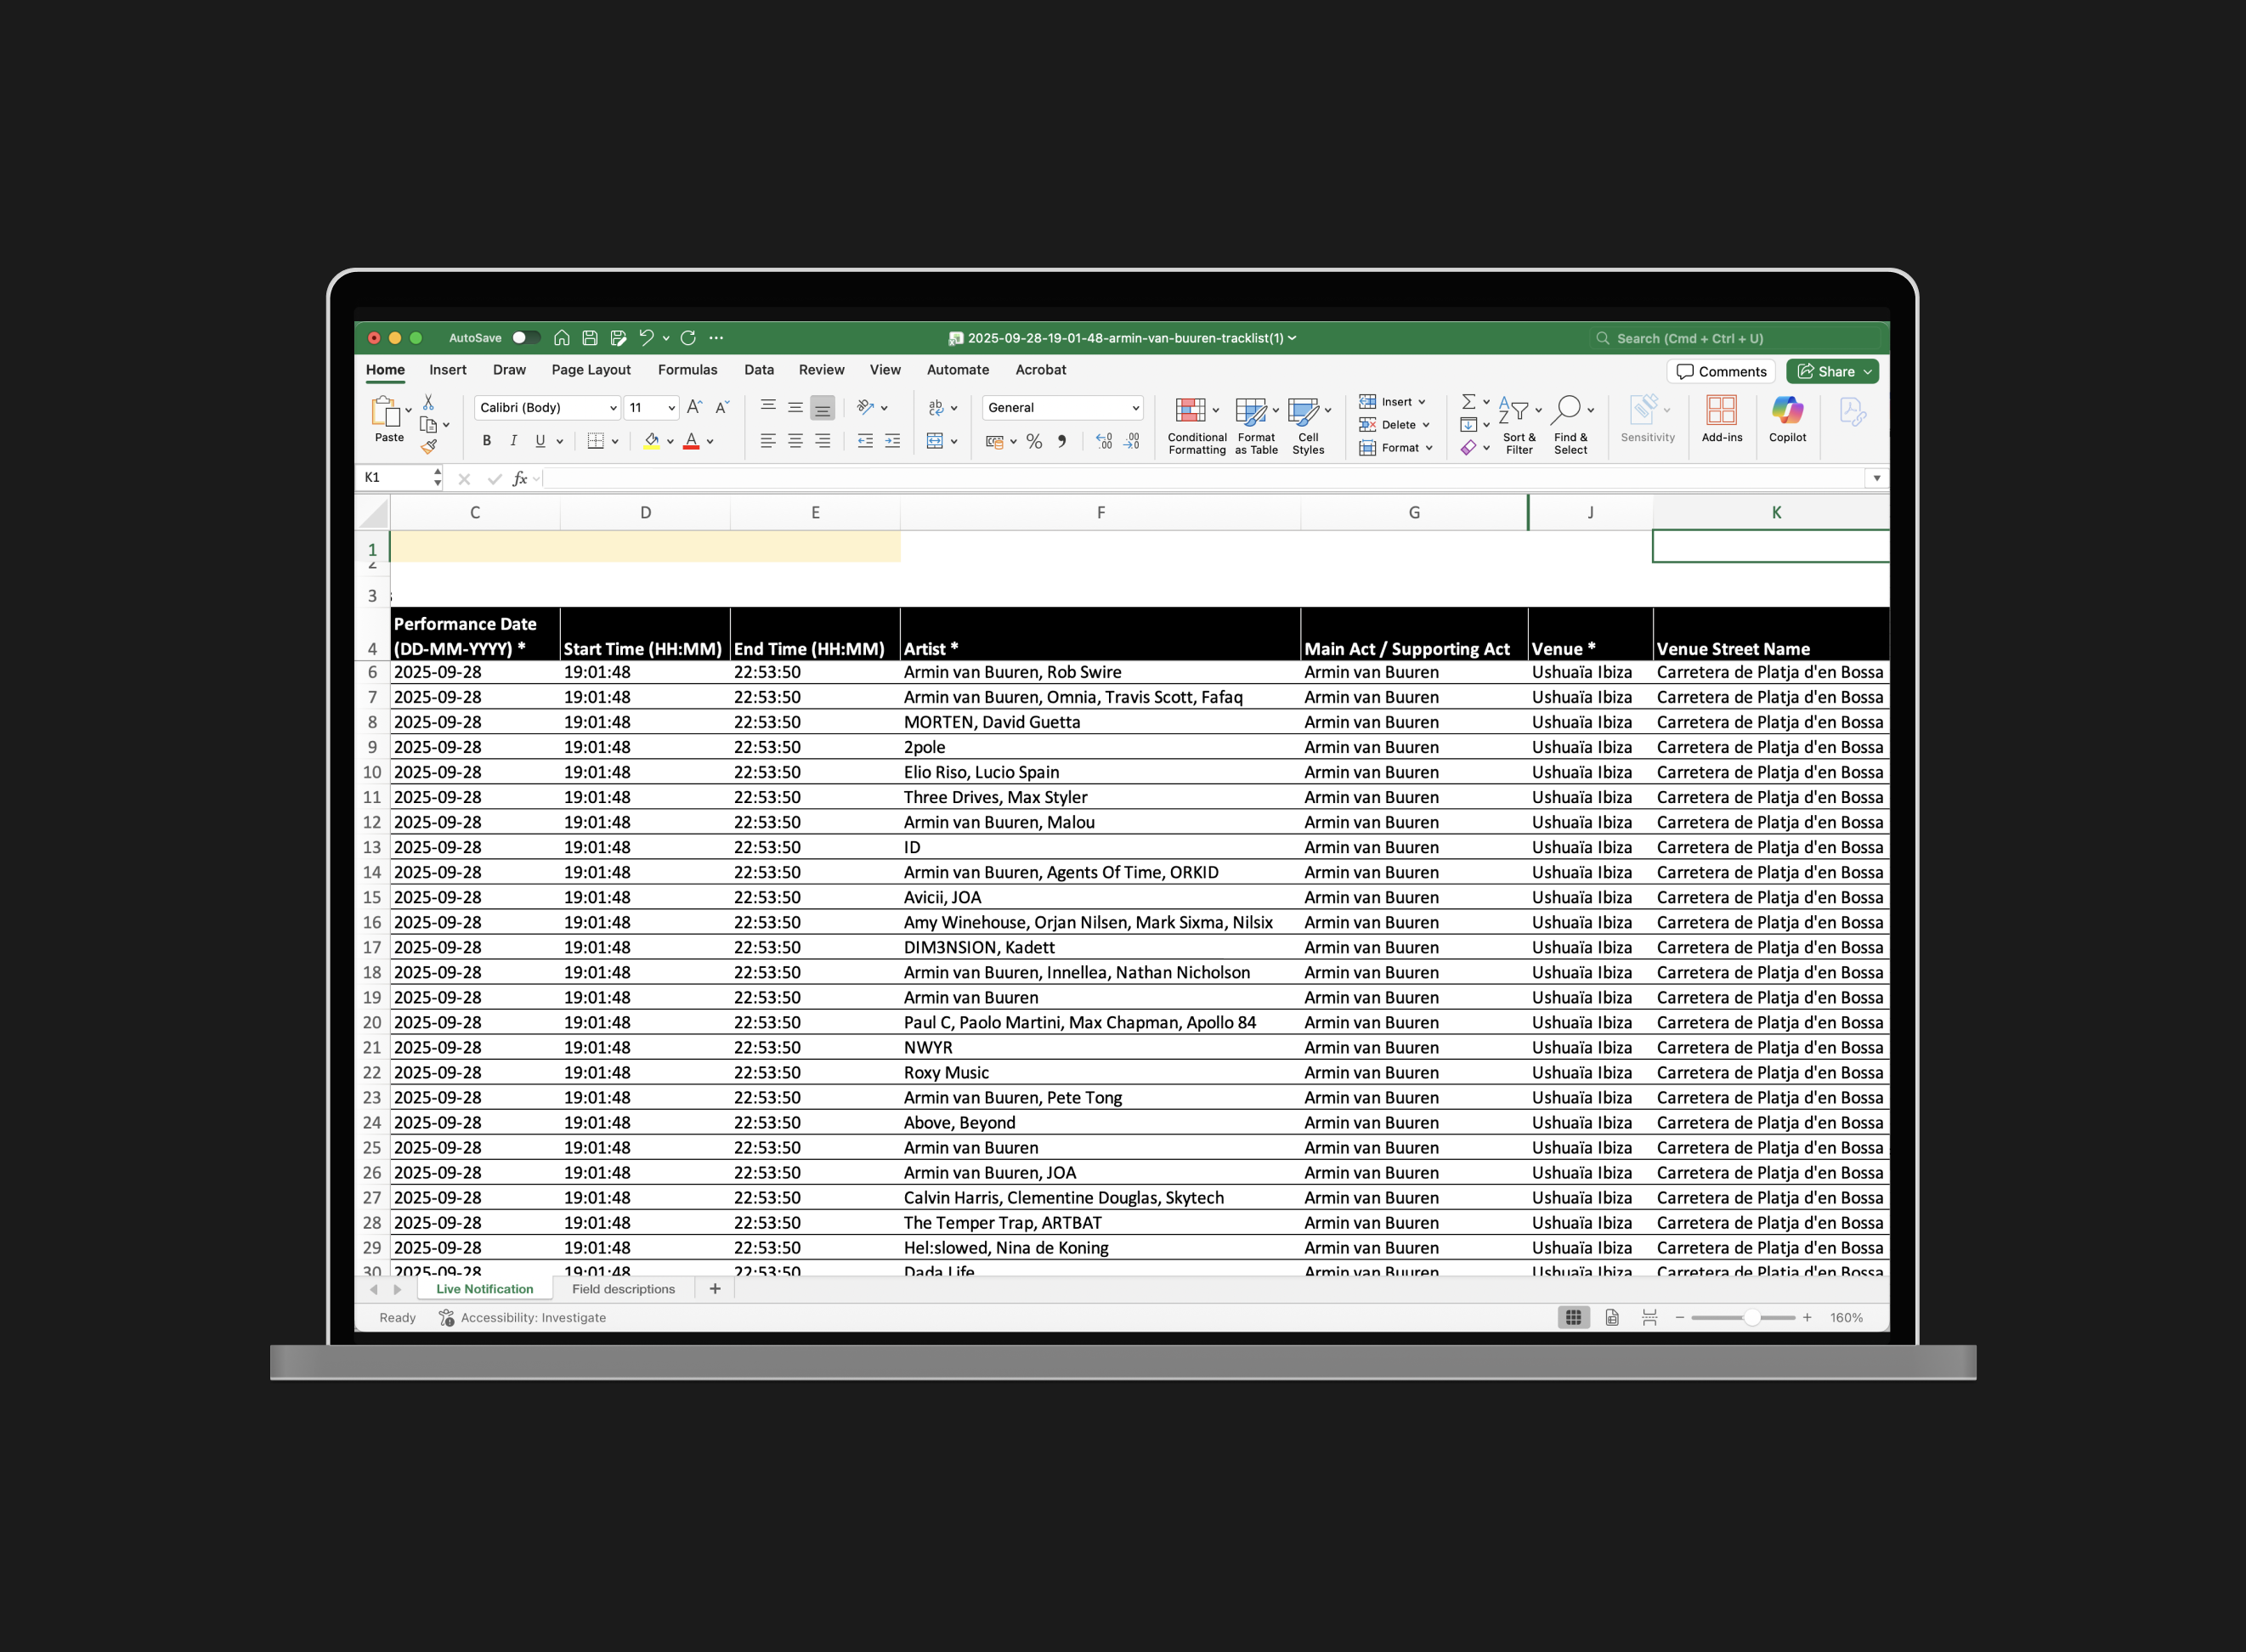
Task: Open the font color picker
Action: click(x=710, y=441)
